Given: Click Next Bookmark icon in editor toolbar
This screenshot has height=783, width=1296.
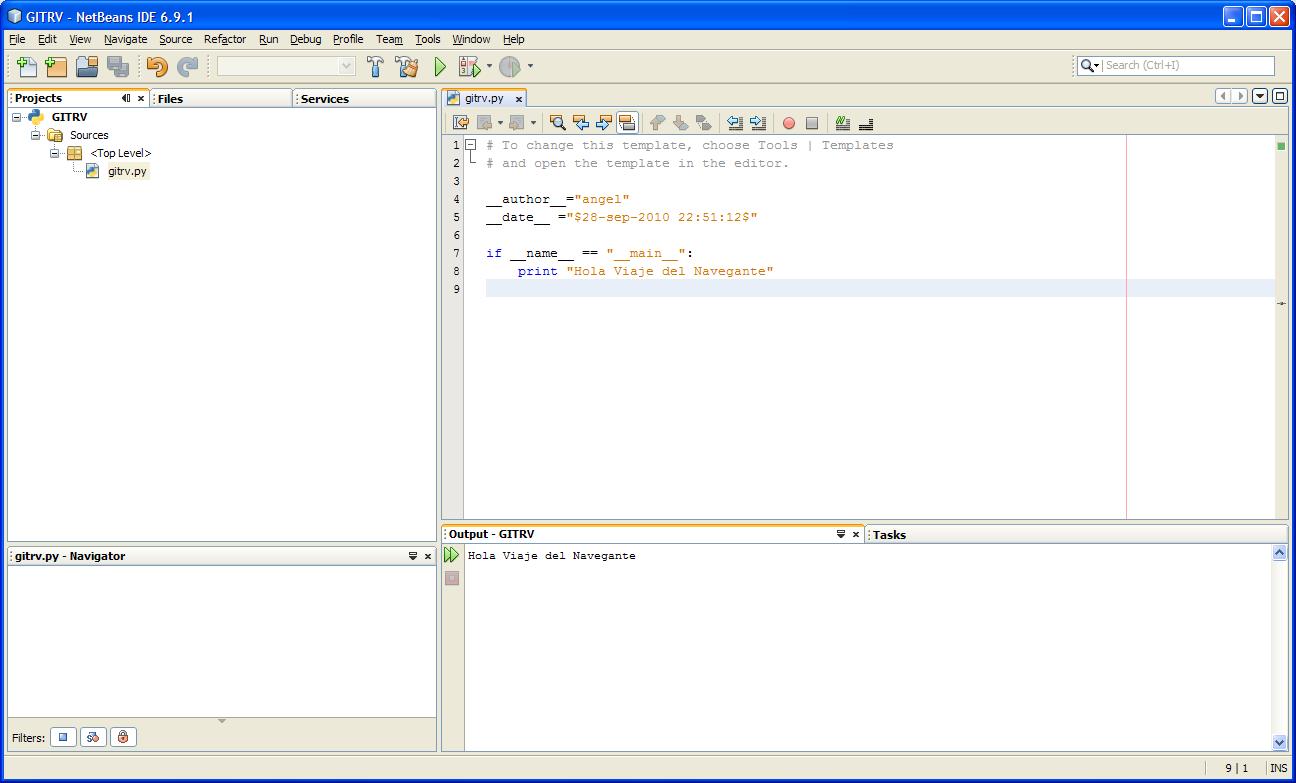Looking at the screenshot, I should 680,123.
